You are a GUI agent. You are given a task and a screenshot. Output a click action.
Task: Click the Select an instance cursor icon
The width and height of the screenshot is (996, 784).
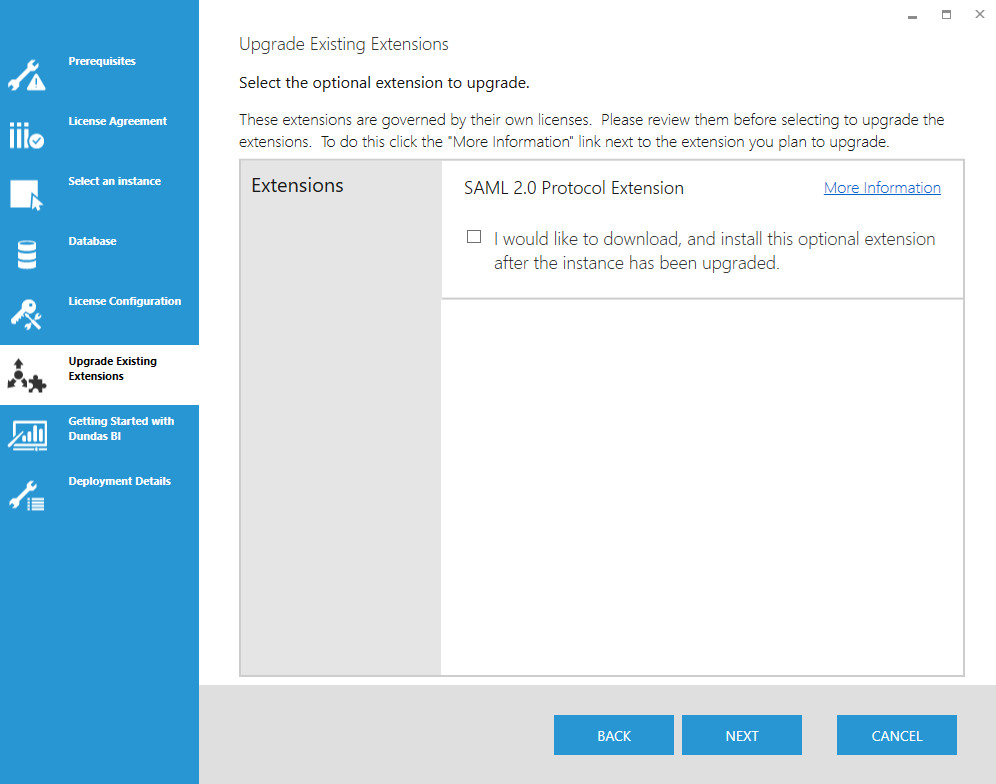coord(27,195)
